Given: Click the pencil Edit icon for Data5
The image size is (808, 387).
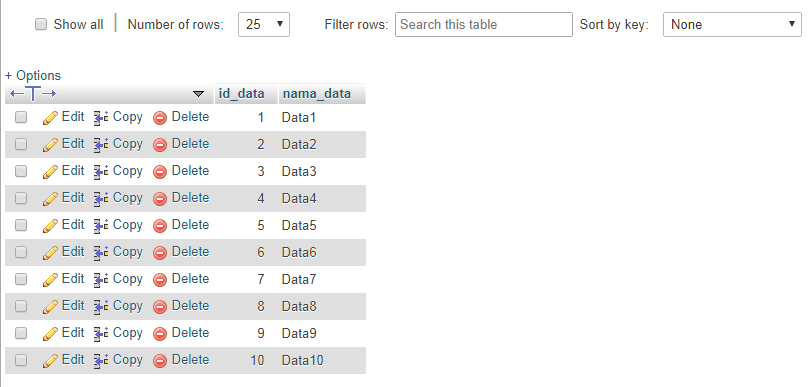Looking at the screenshot, I should click(x=50, y=226).
